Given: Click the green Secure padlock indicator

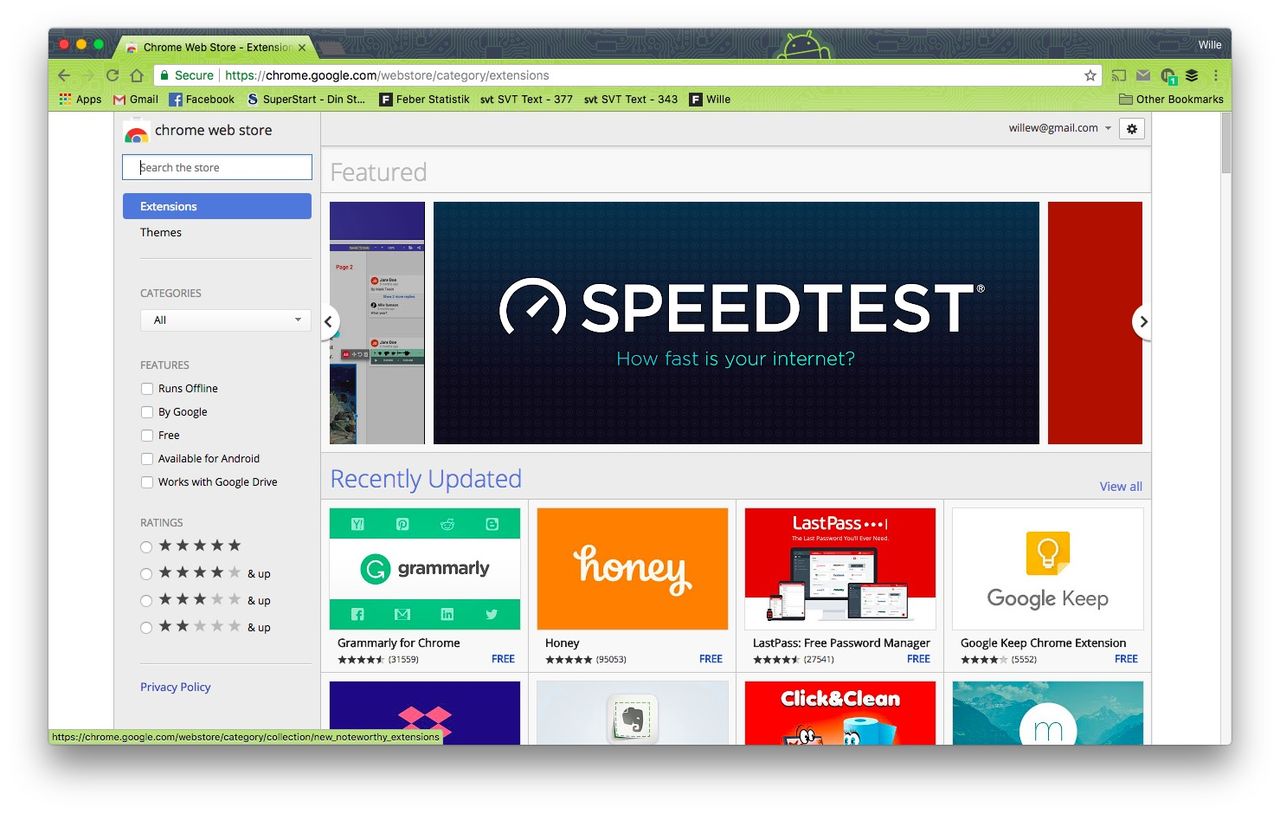Looking at the screenshot, I should click(x=185, y=75).
